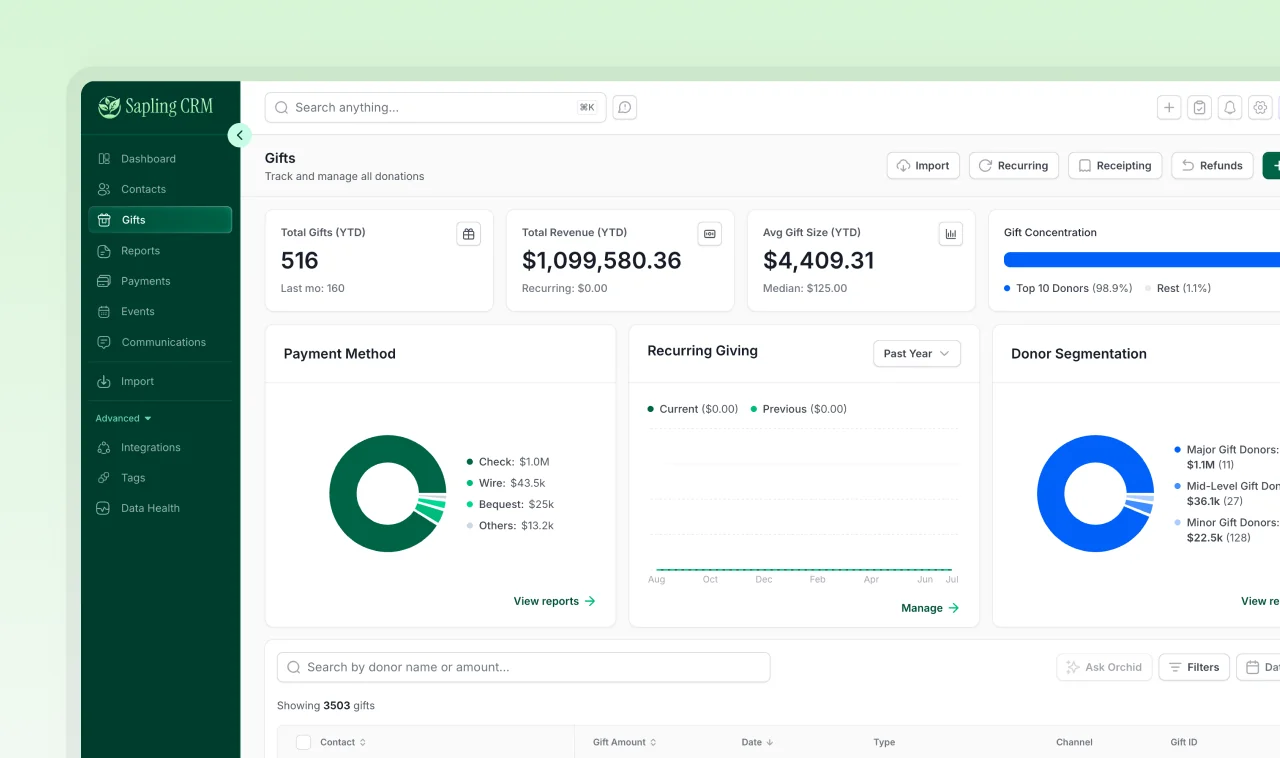Follow the Manage link under Recurring Giving

(930, 608)
